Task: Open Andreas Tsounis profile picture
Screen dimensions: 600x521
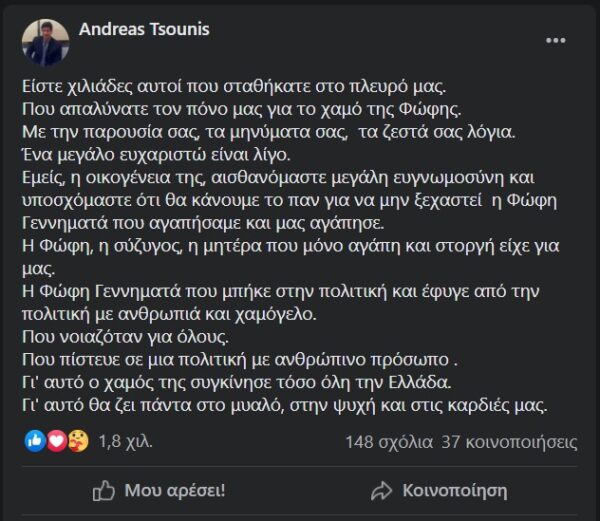Action: 46,42
